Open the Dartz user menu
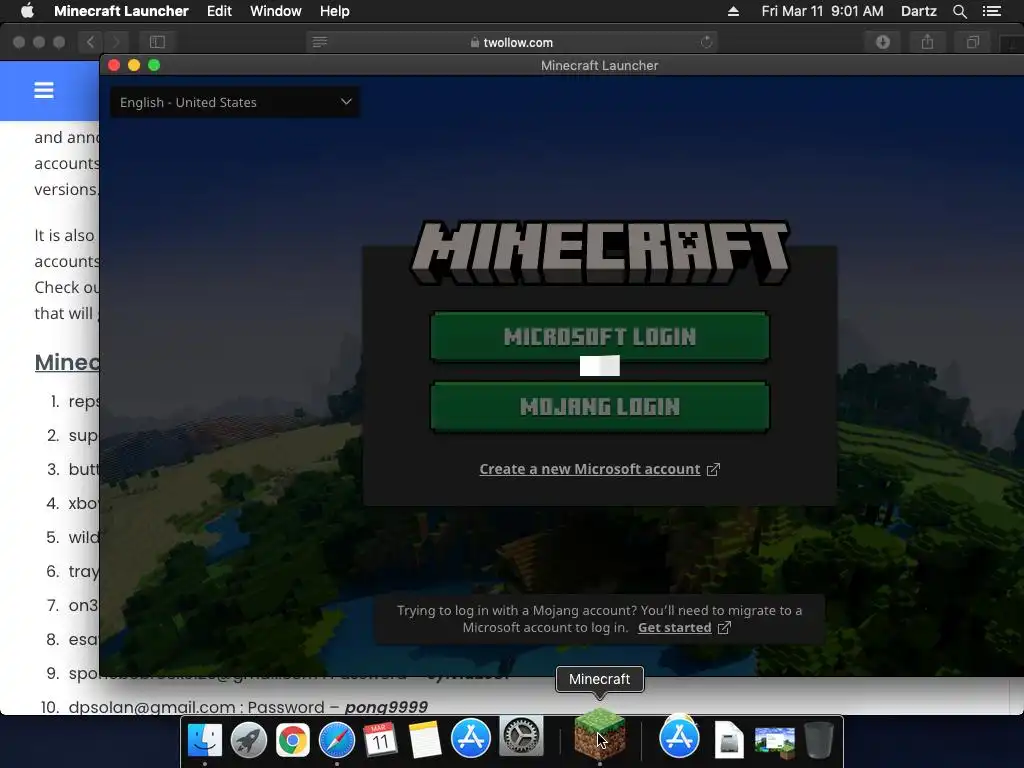The image size is (1024, 768). tap(918, 11)
